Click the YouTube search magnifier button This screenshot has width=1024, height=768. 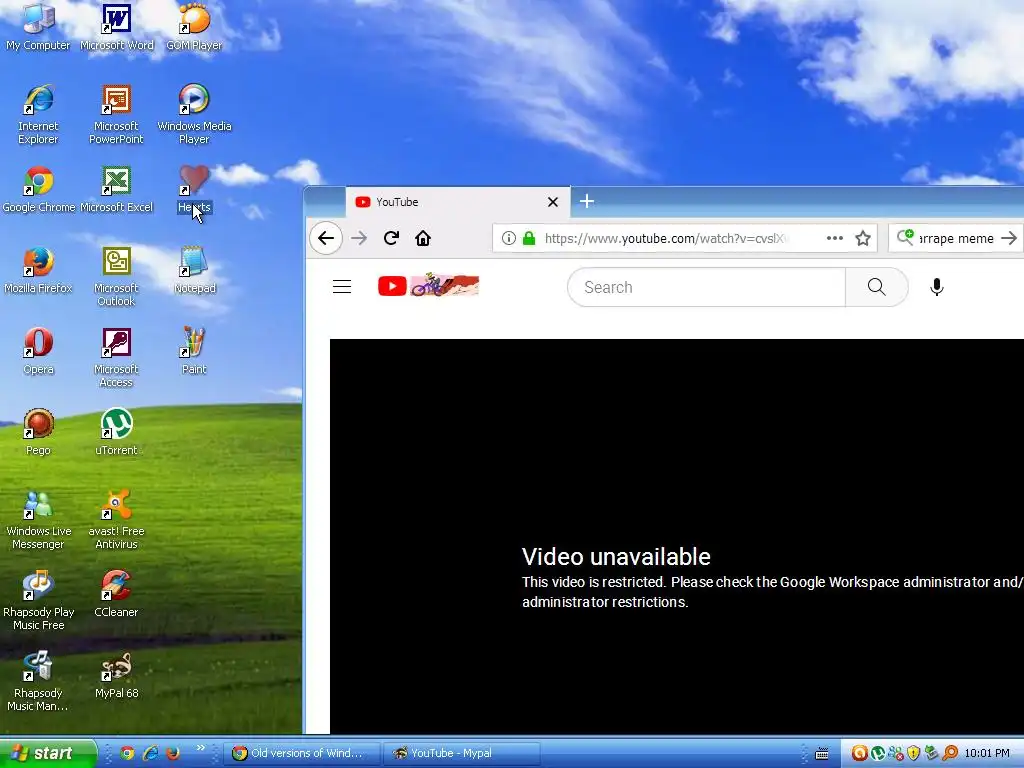click(x=876, y=287)
